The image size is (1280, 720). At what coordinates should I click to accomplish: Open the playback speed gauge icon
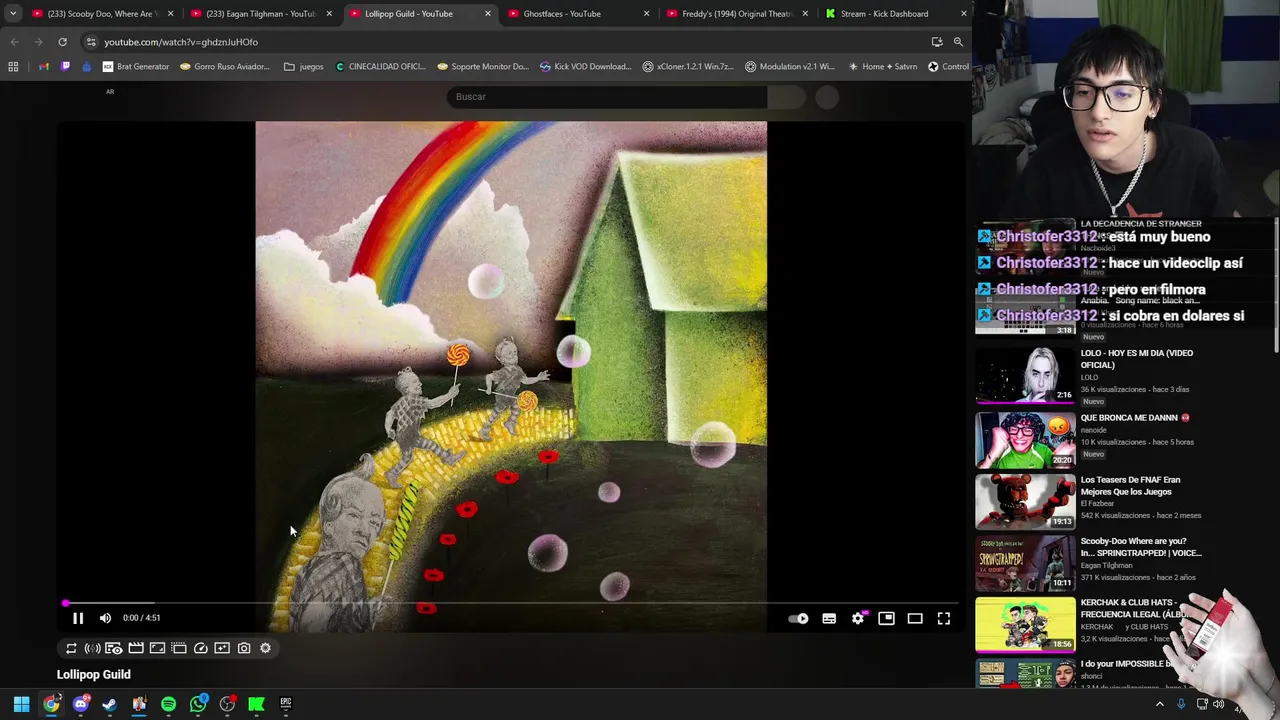[x=201, y=648]
